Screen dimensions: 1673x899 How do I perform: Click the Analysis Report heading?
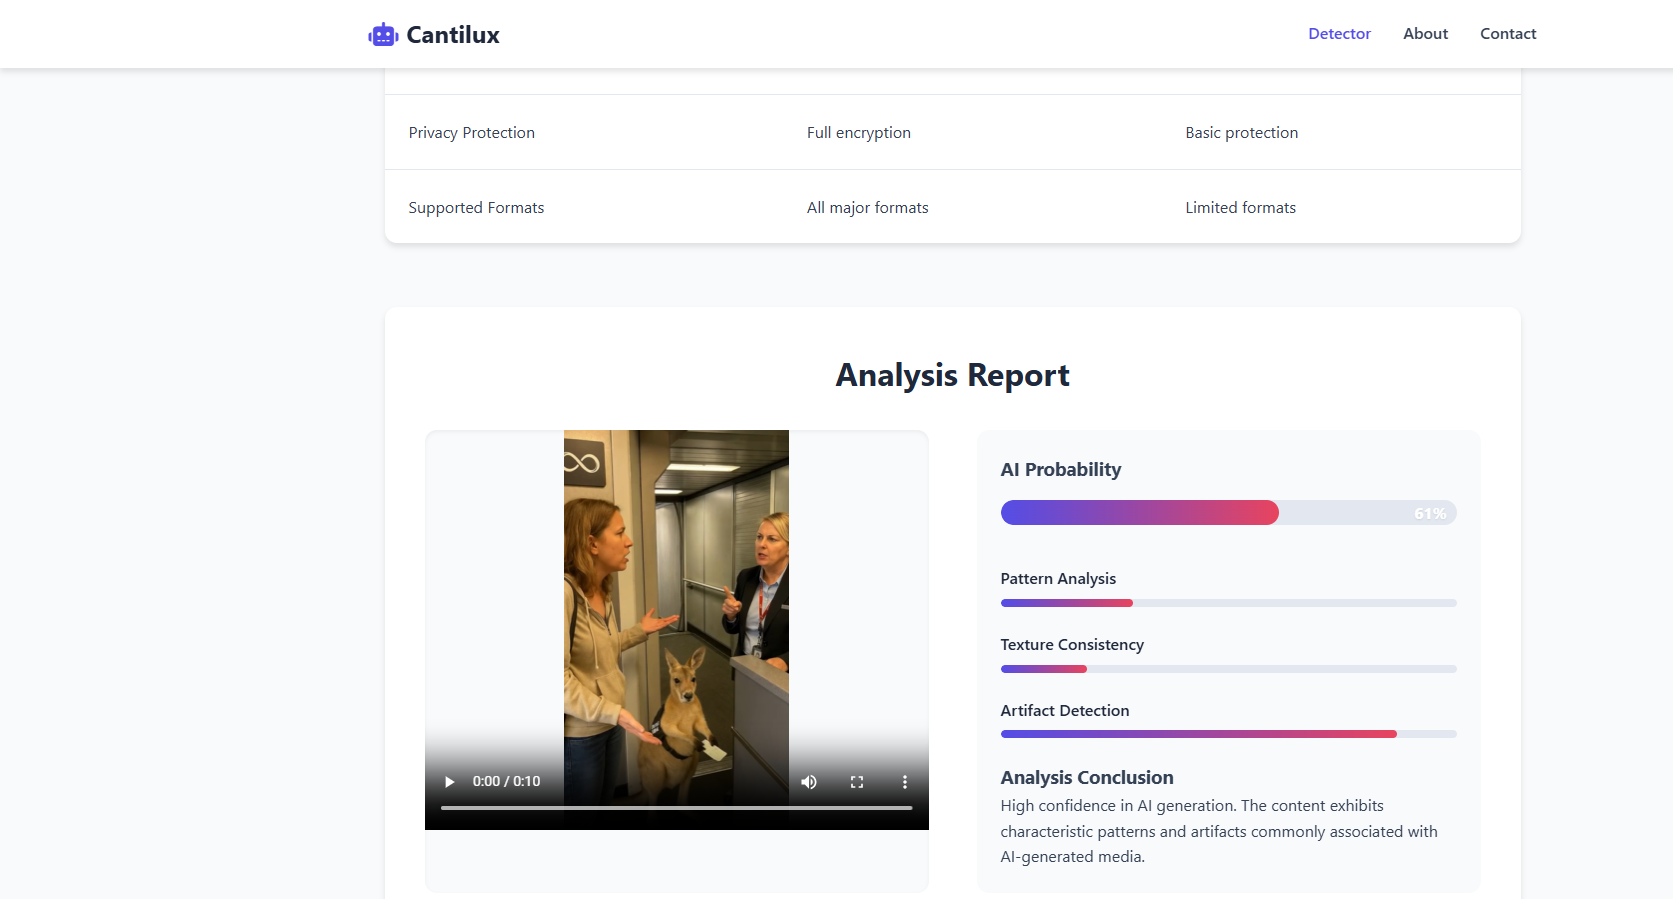pyautogui.click(x=952, y=375)
